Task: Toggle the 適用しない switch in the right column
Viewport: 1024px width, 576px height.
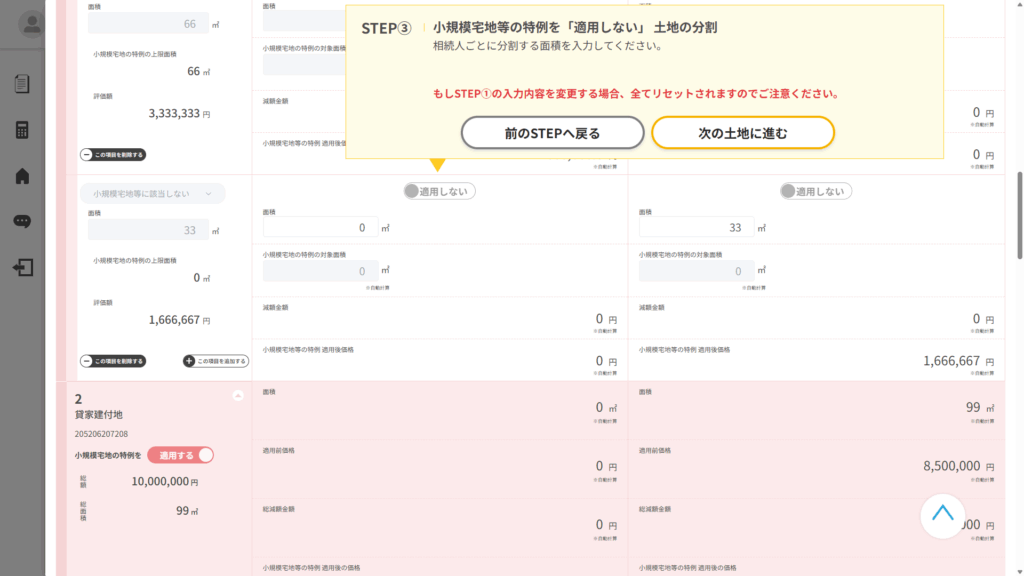Action: (x=816, y=191)
